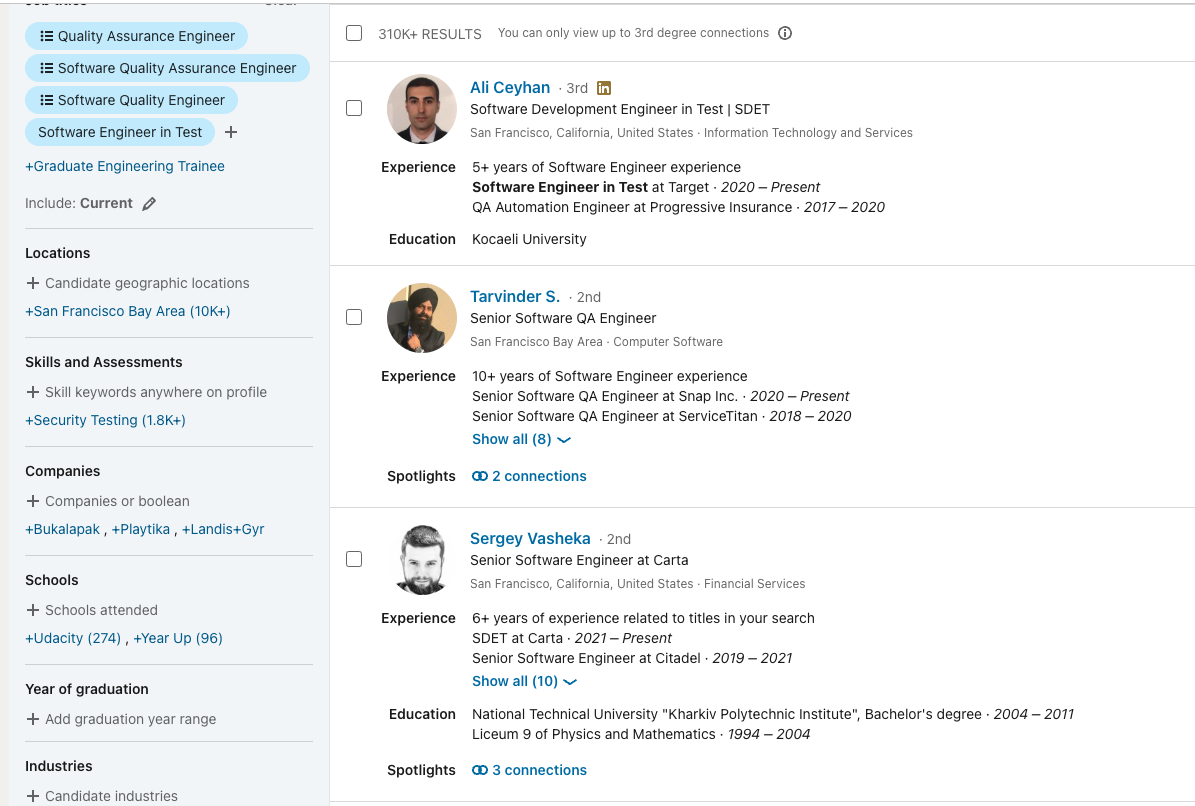This screenshot has width=1195, height=806.
Task: Click the Software Quality Assurance Engineer chip
Action: point(167,68)
